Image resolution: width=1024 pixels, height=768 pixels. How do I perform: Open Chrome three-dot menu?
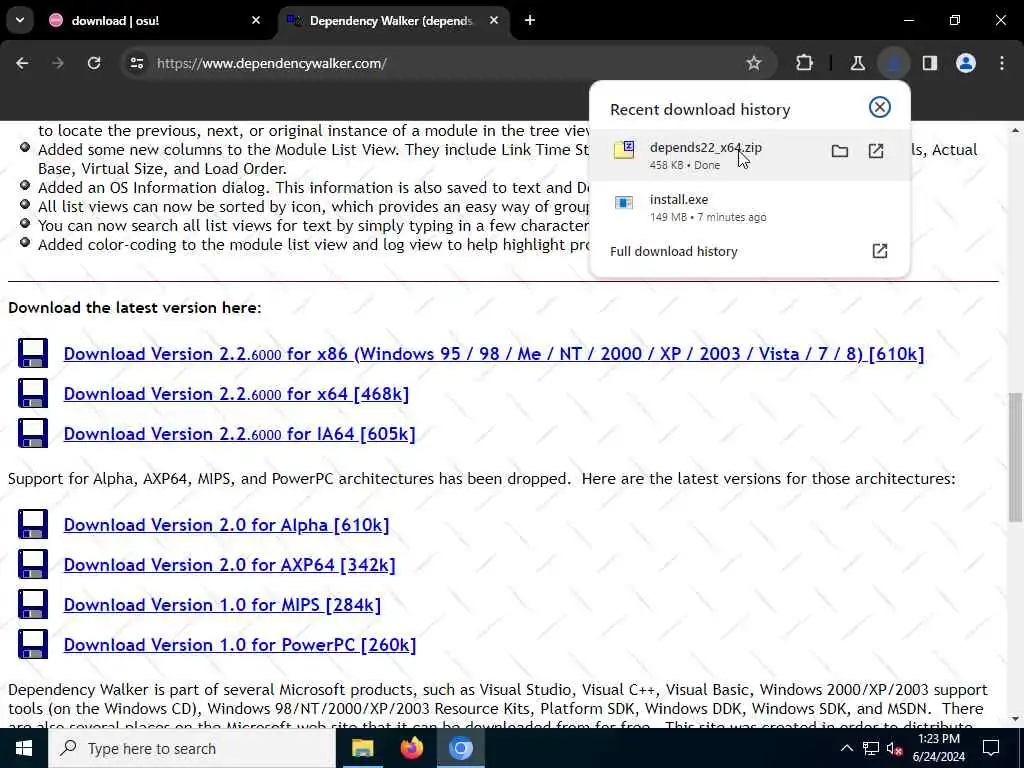tap(1002, 63)
